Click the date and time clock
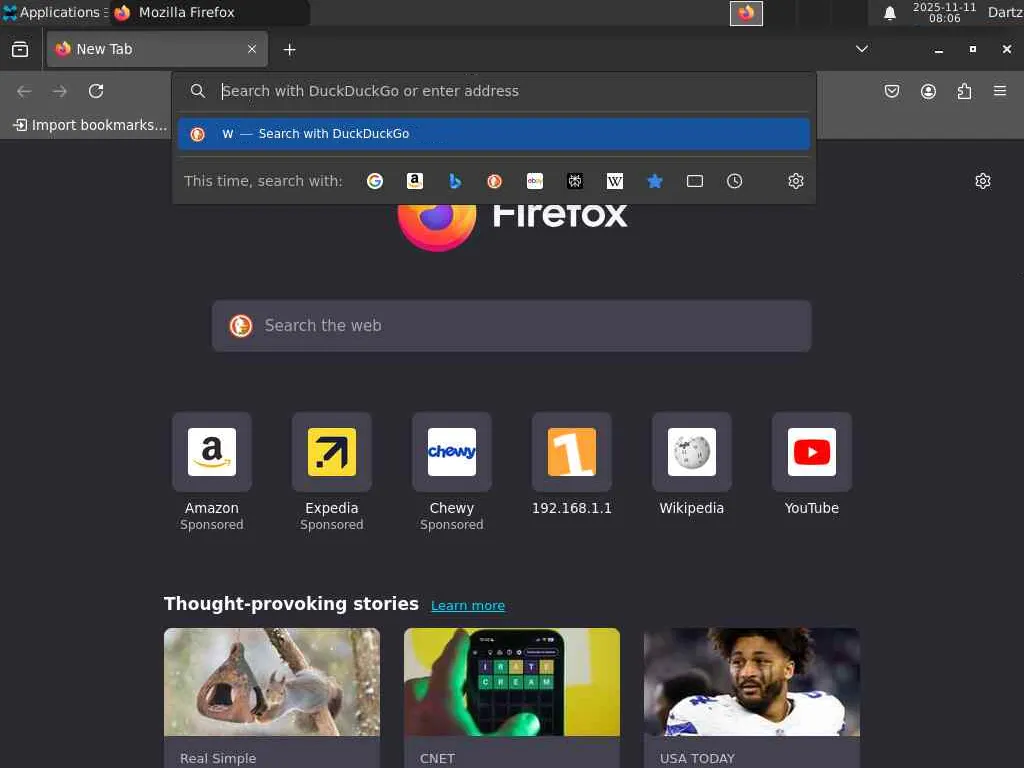Screen dimensions: 1024x768 pyautogui.click(x=944, y=12)
